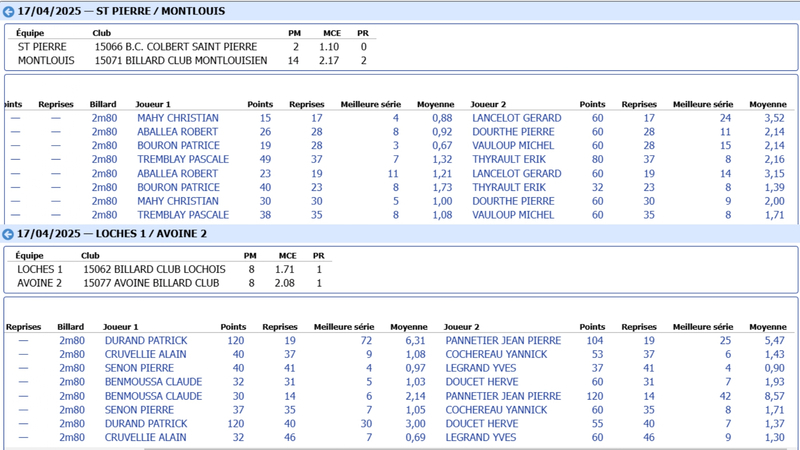Click average 0,69 for CRUVELLIE ALAIN
The image size is (800, 450).
pos(415,437)
